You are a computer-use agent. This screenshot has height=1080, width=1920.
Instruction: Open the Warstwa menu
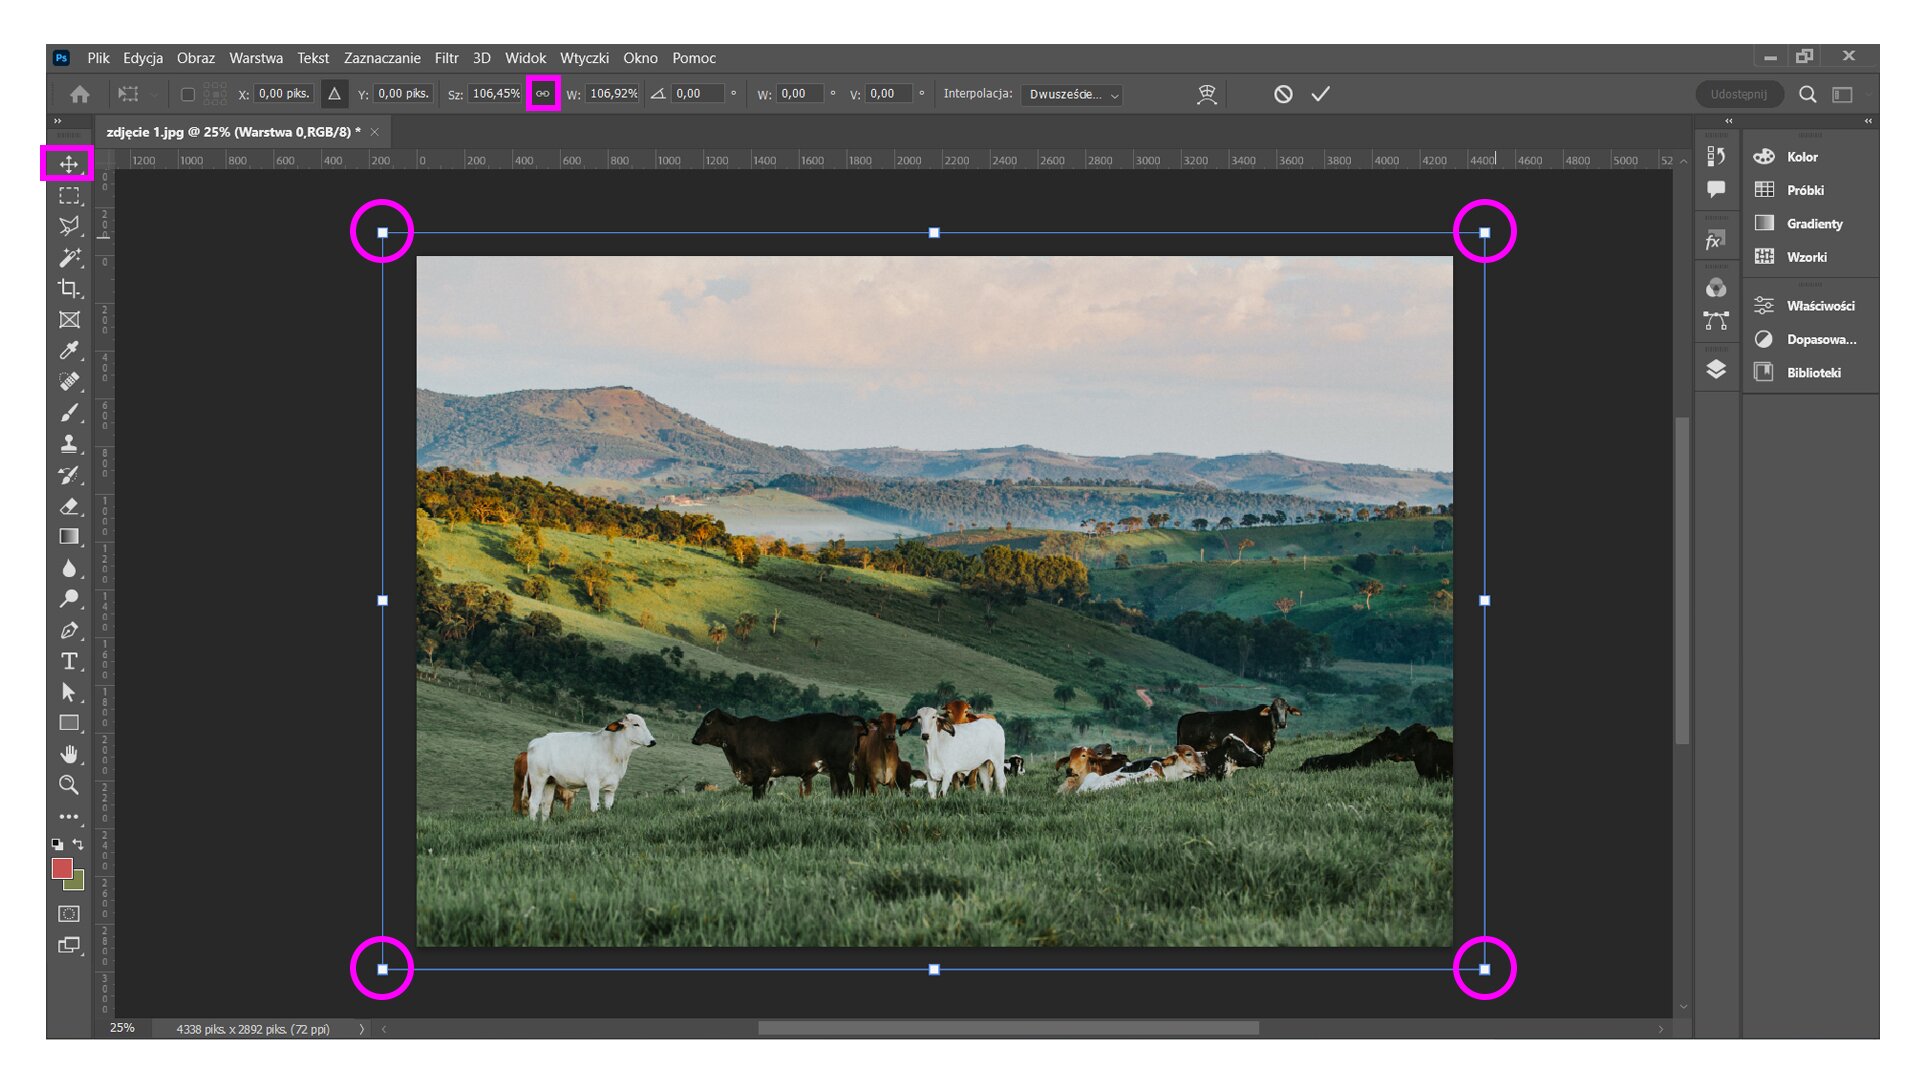(255, 58)
